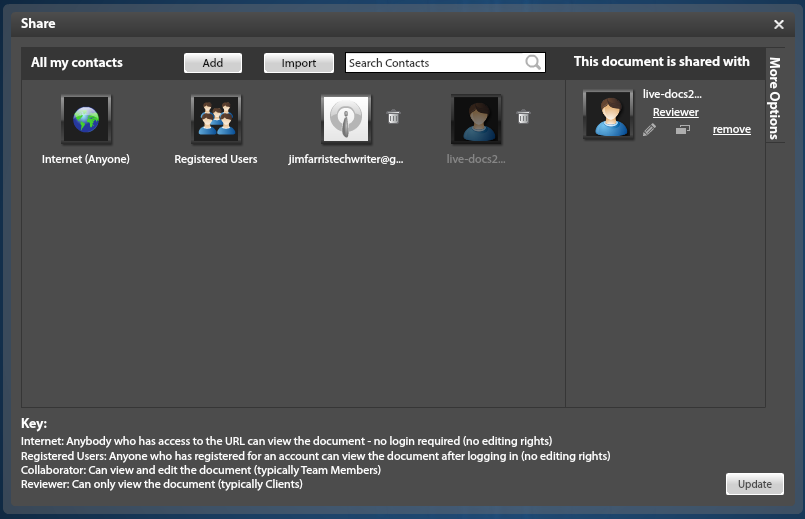Click the magnifier icon in Search Contacts
Viewport: 805px width, 519px height.
(534, 63)
